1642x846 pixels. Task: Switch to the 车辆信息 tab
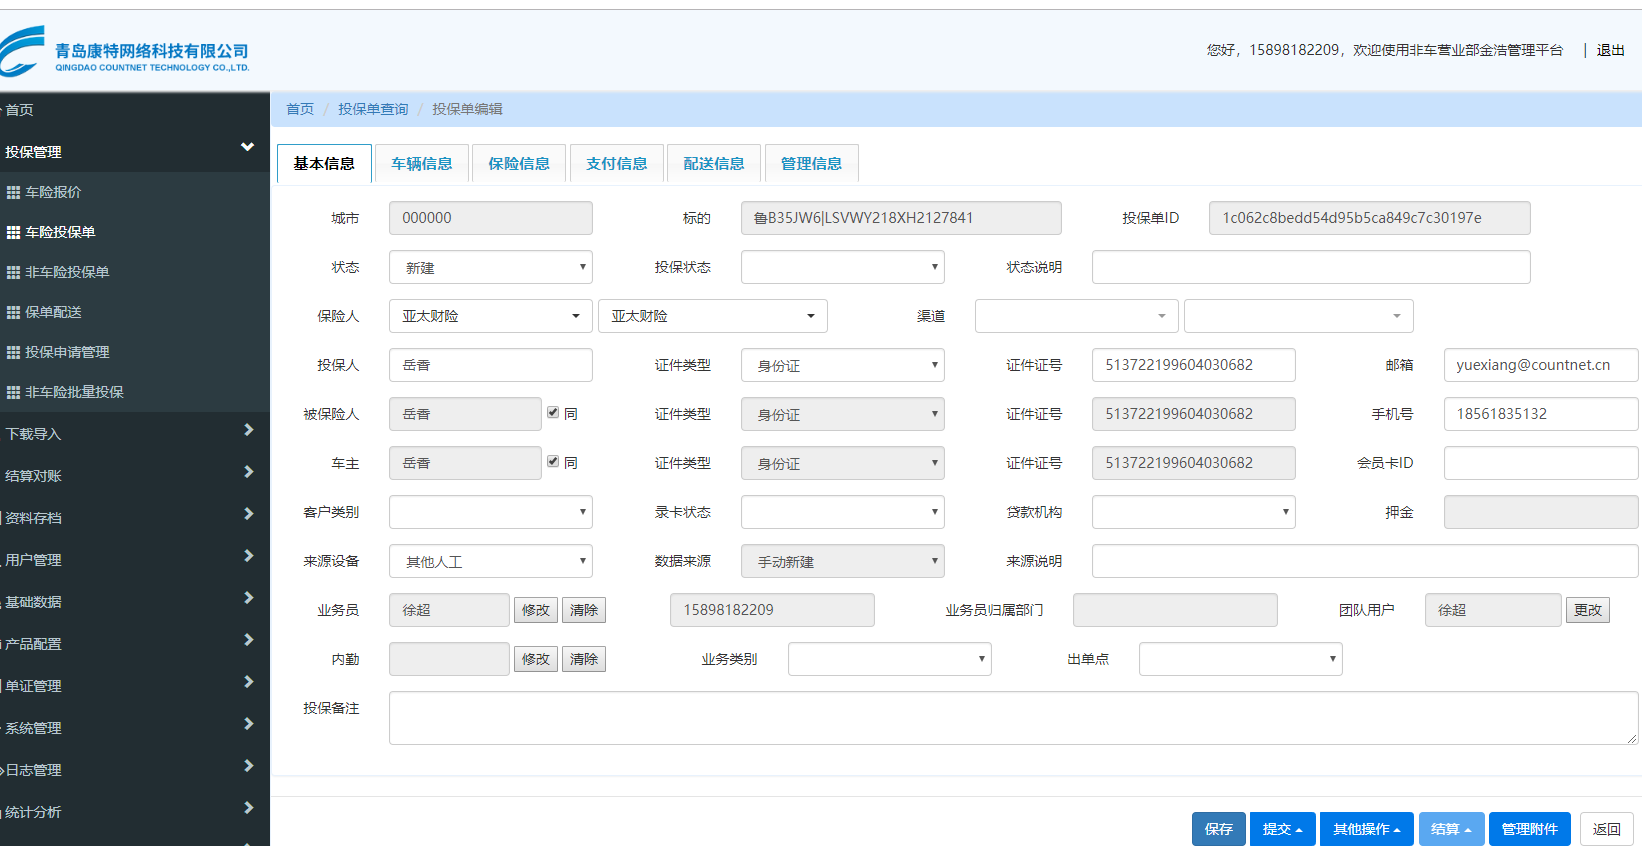point(421,164)
